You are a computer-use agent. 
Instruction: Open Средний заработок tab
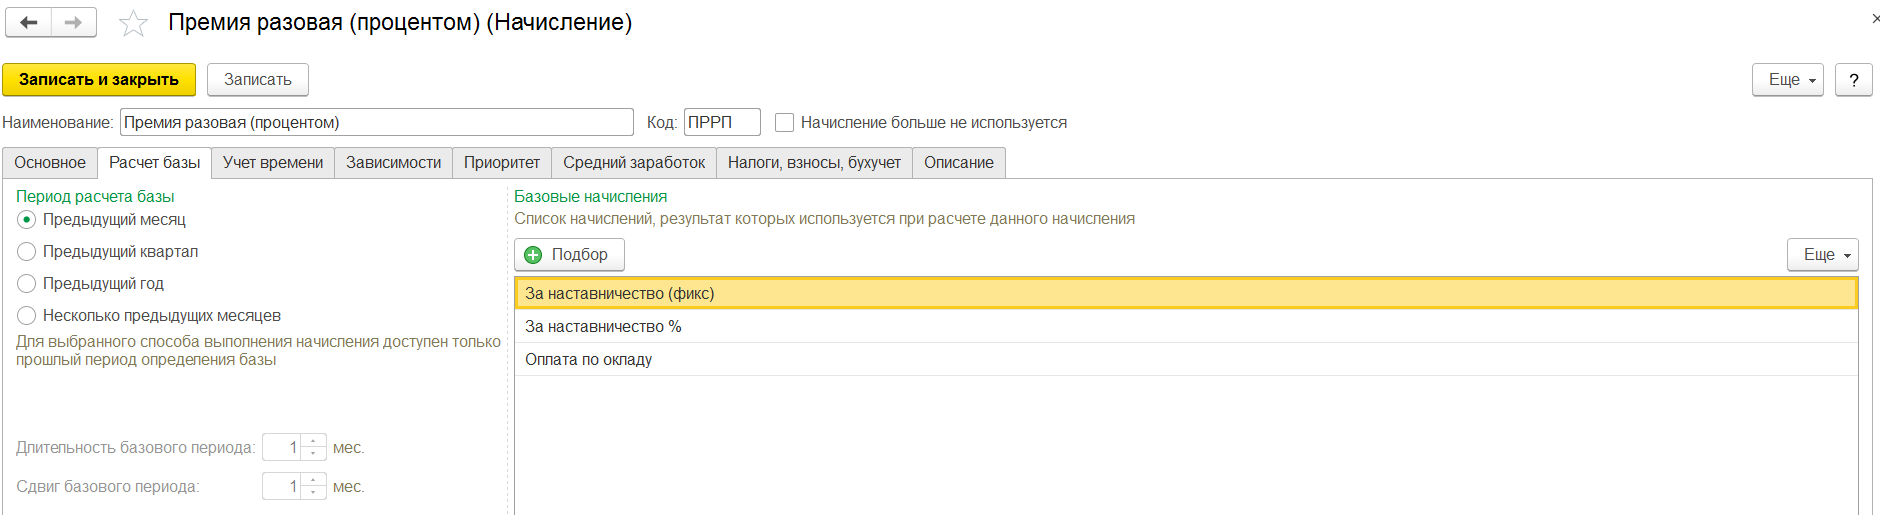tap(633, 163)
